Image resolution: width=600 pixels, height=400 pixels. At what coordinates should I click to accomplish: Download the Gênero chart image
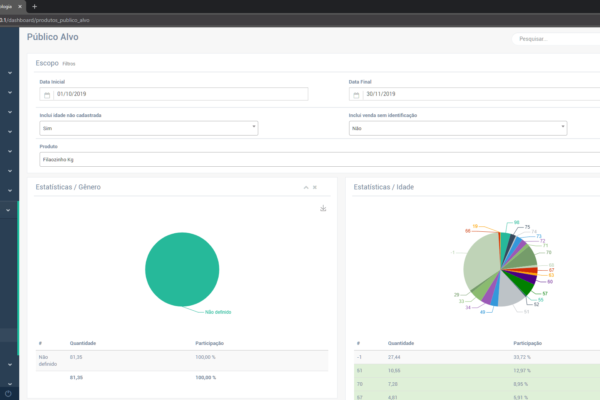coord(323,208)
